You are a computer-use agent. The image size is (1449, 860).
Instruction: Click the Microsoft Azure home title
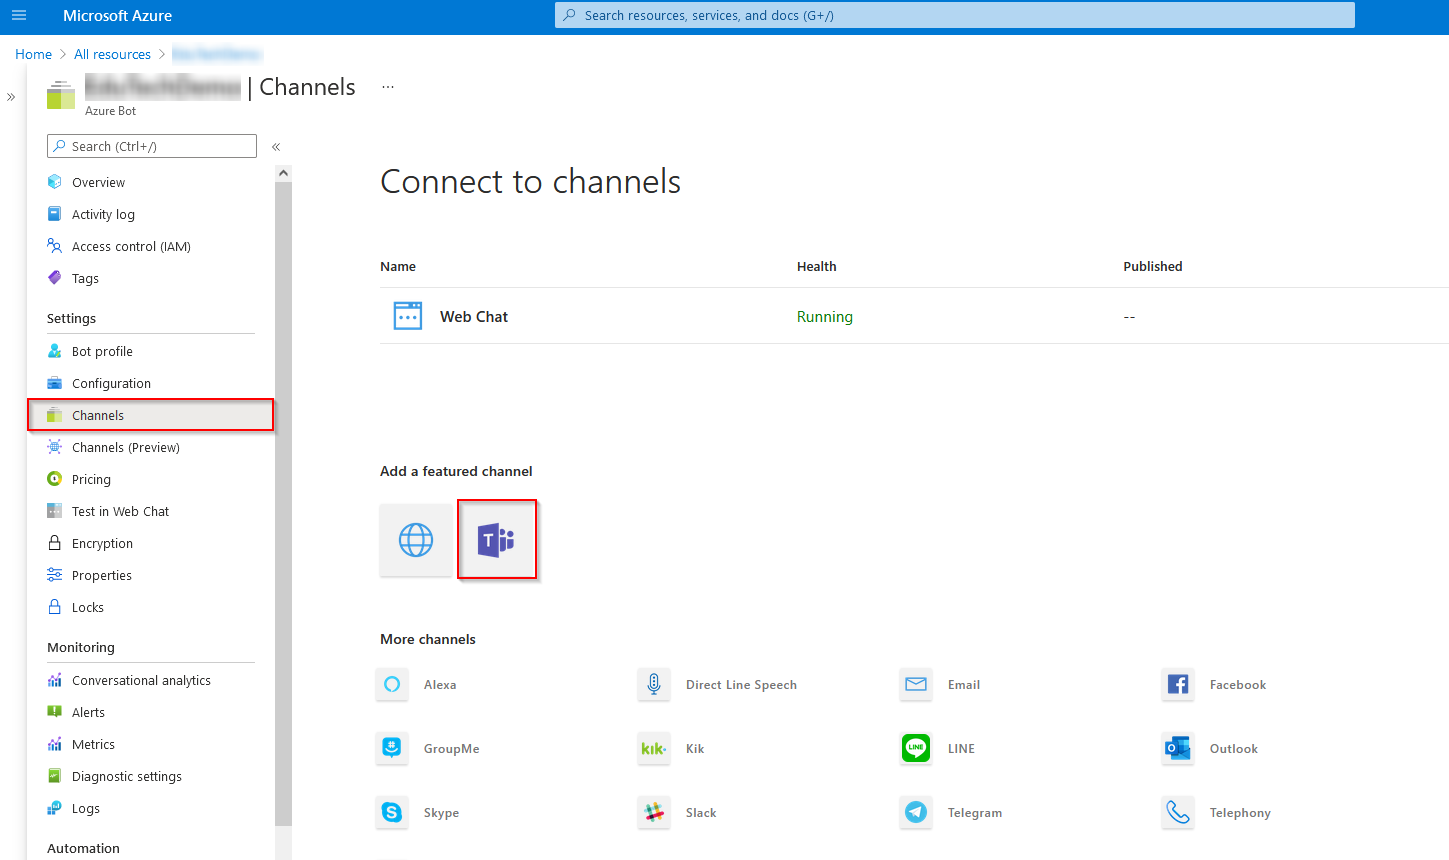pos(117,16)
